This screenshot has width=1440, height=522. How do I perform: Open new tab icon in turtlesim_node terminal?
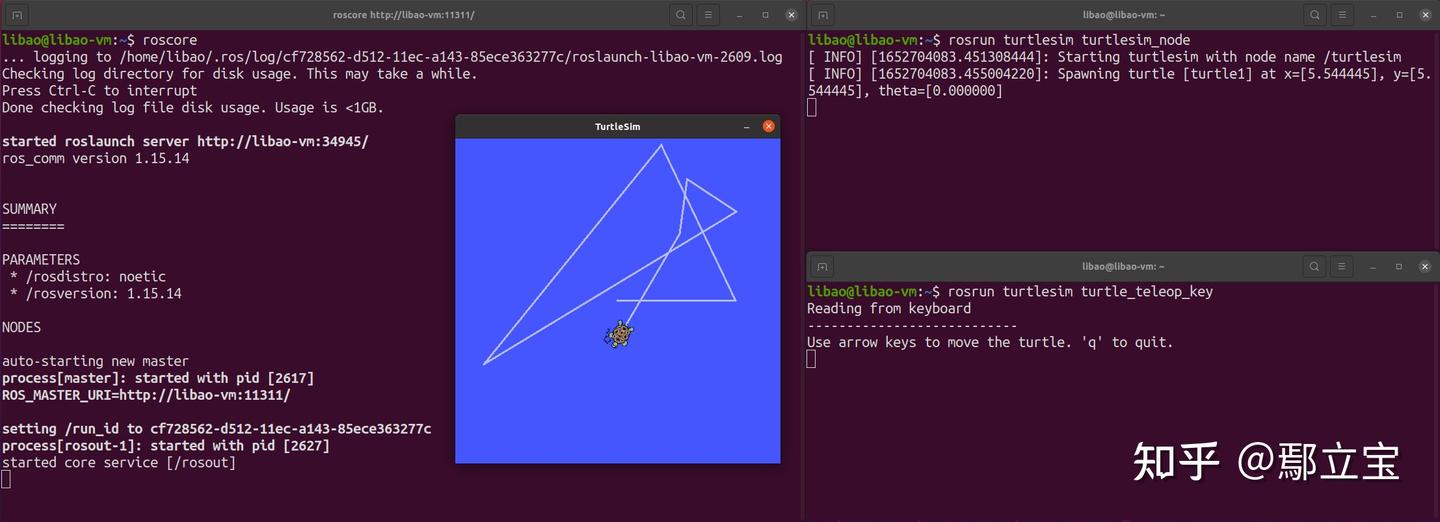click(822, 15)
